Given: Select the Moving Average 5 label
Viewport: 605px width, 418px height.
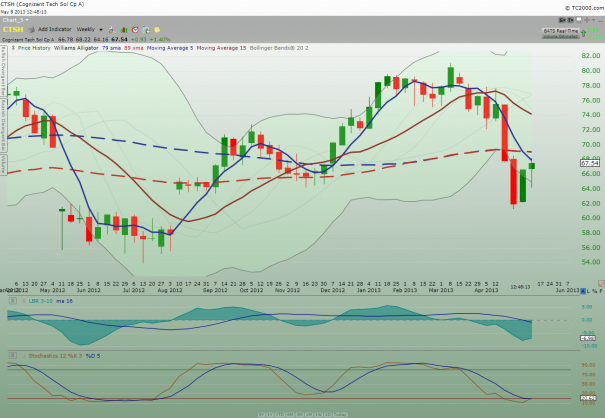Looking at the screenshot, I should pyautogui.click(x=170, y=48).
